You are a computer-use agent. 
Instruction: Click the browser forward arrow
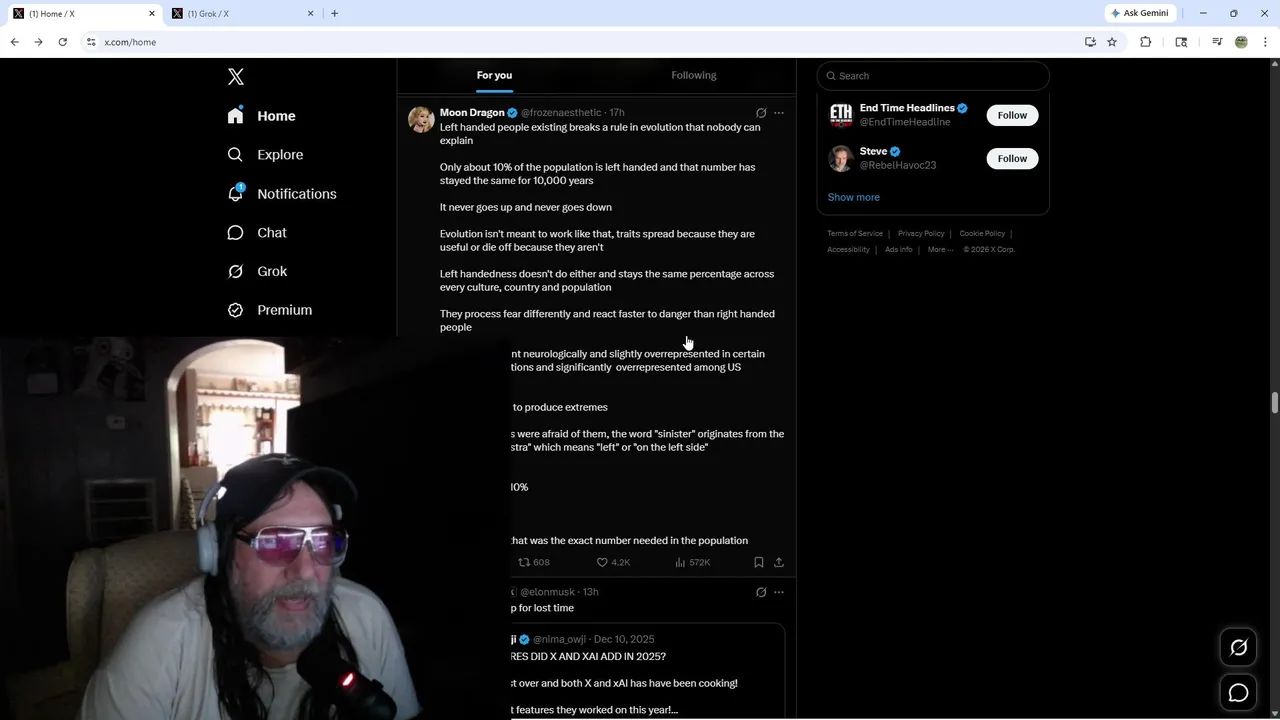[x=38, y=42]
